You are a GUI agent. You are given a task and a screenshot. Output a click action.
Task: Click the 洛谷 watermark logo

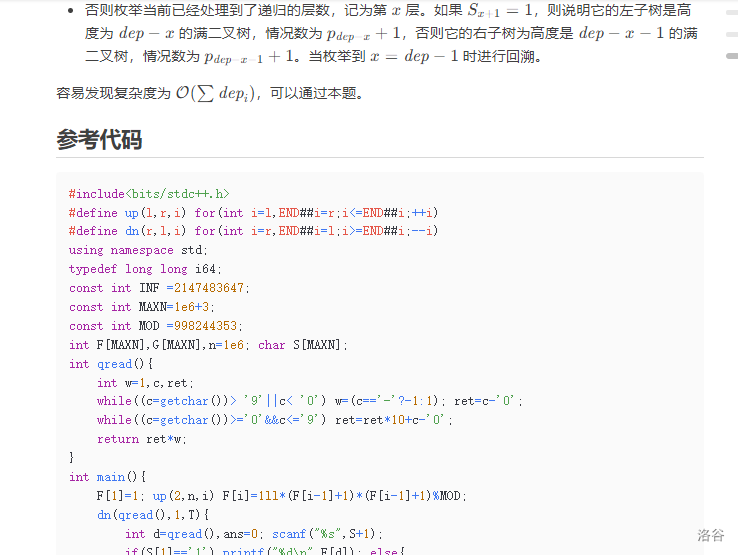pos(711,535)
